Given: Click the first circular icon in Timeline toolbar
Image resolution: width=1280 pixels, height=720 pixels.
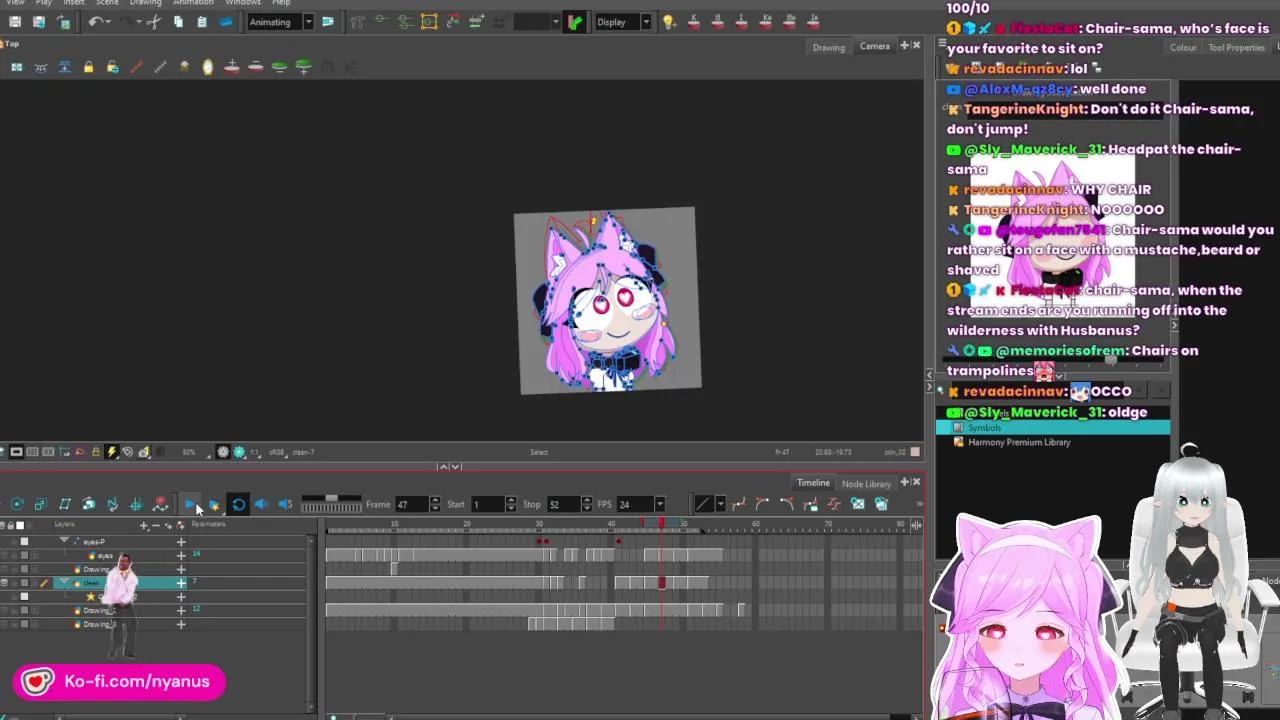Looking at the screenshot, I should [17, 504].
